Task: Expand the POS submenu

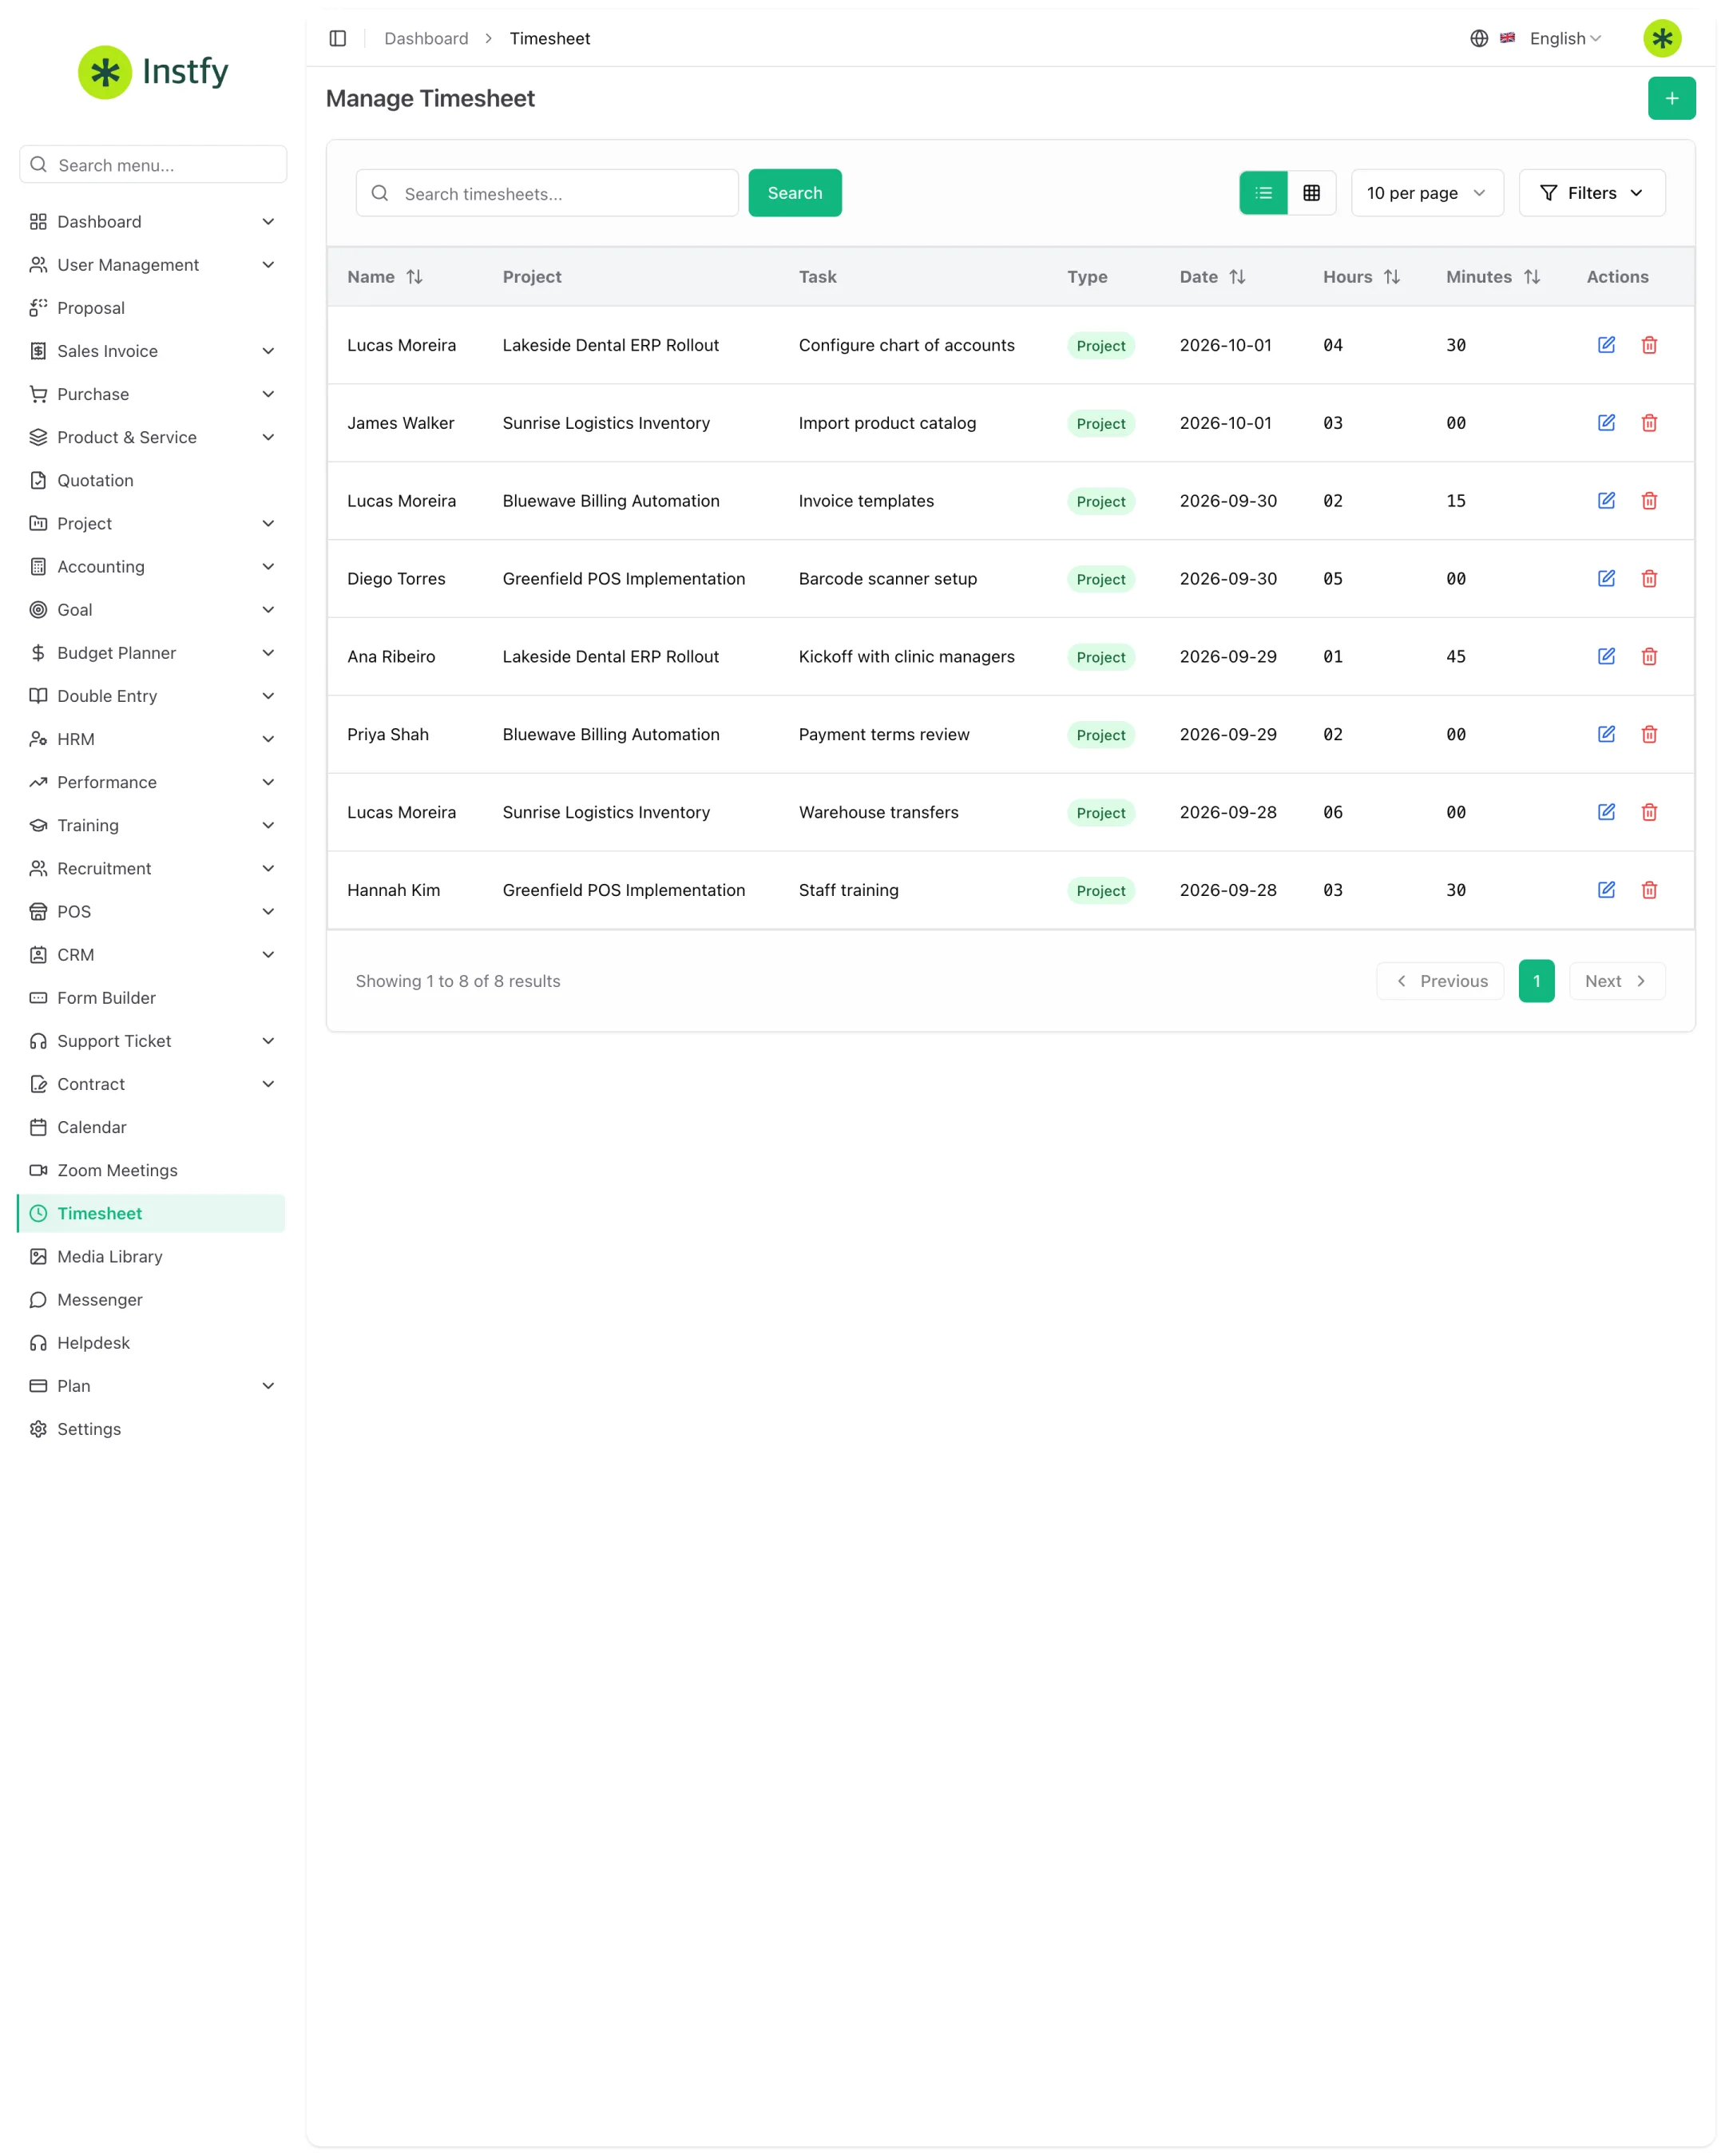Action: pyautogui.click(x=152, y=912)
